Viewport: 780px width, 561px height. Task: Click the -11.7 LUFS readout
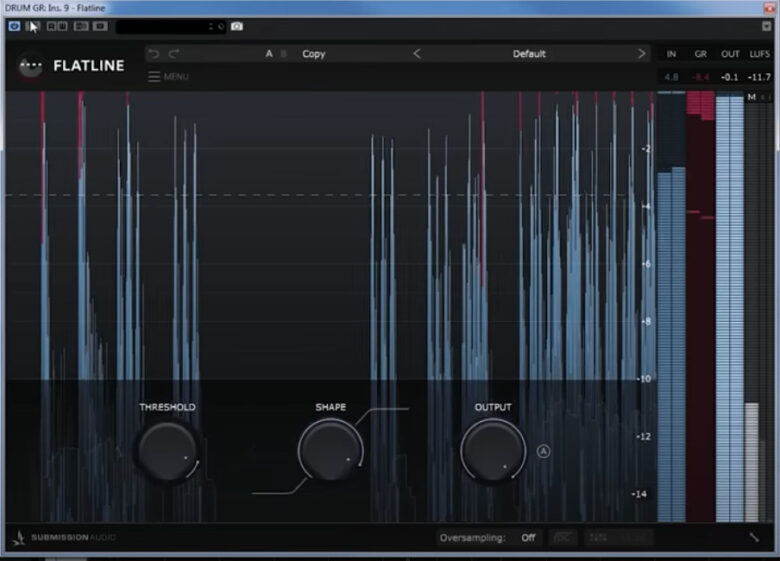click(x=759, y=77)
